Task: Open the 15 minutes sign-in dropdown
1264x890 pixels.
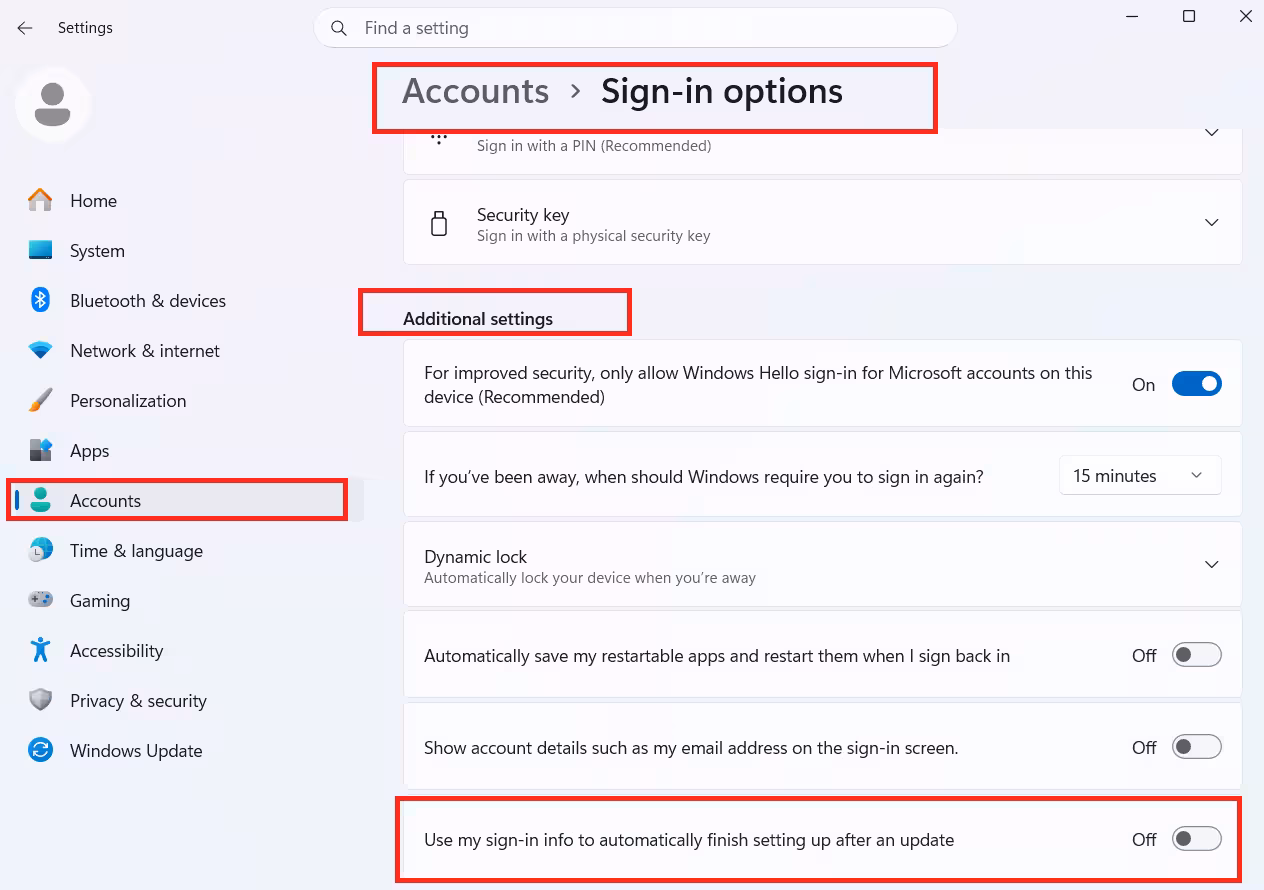Action: (x=1140, y=476)
